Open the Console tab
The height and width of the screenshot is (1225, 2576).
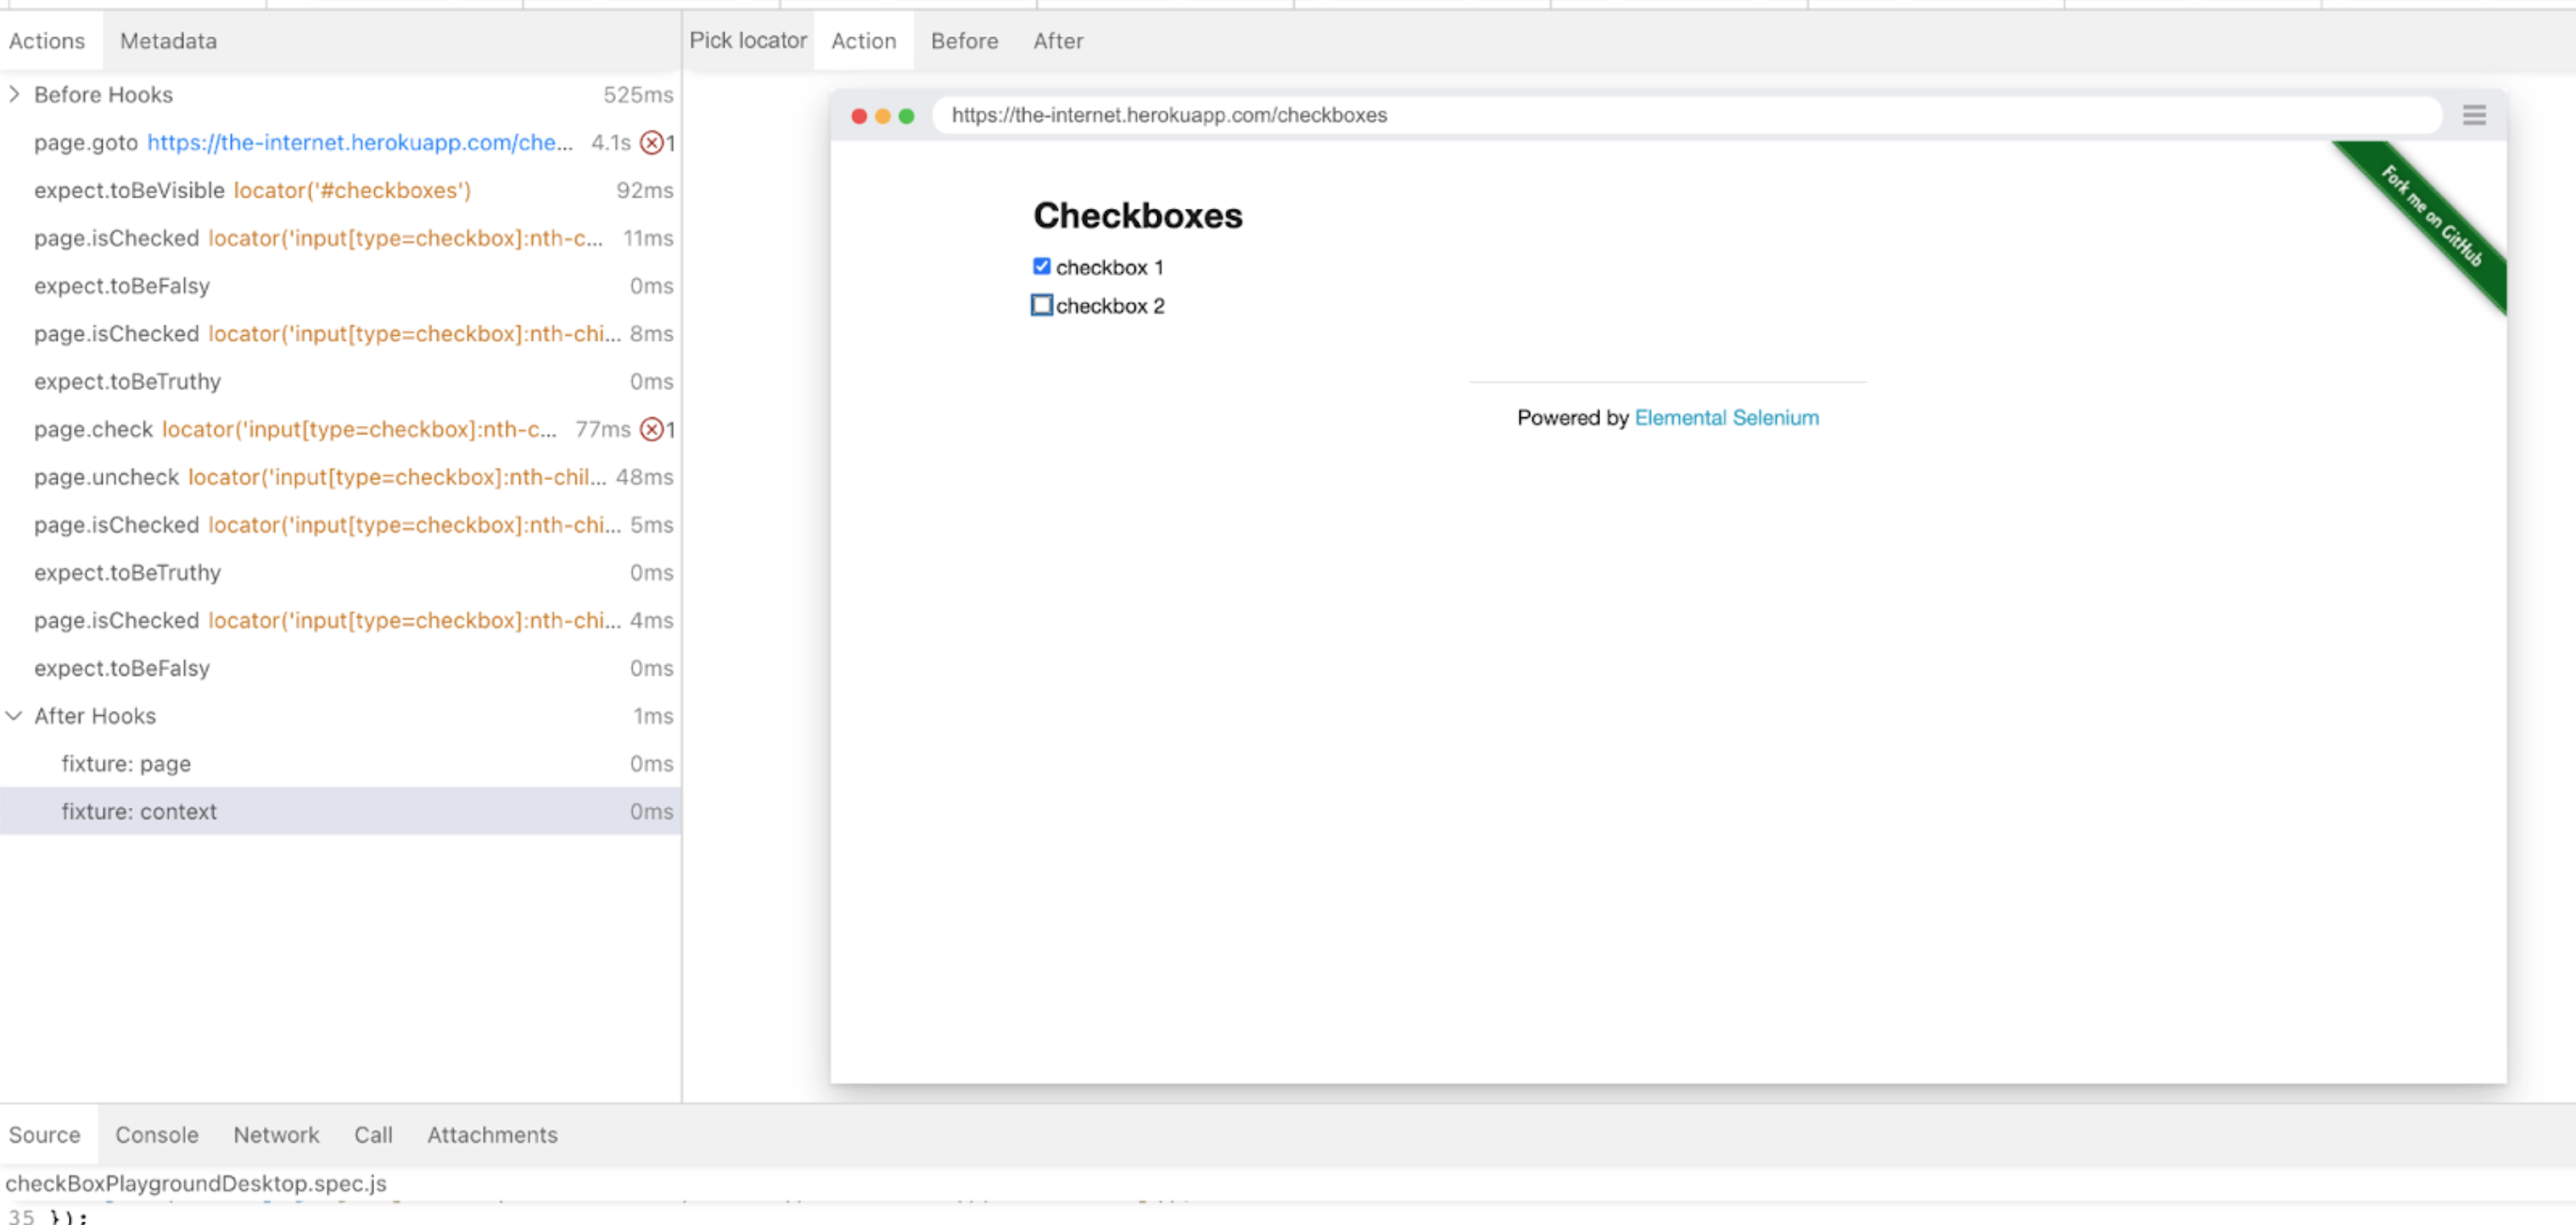click(157, 1135)
